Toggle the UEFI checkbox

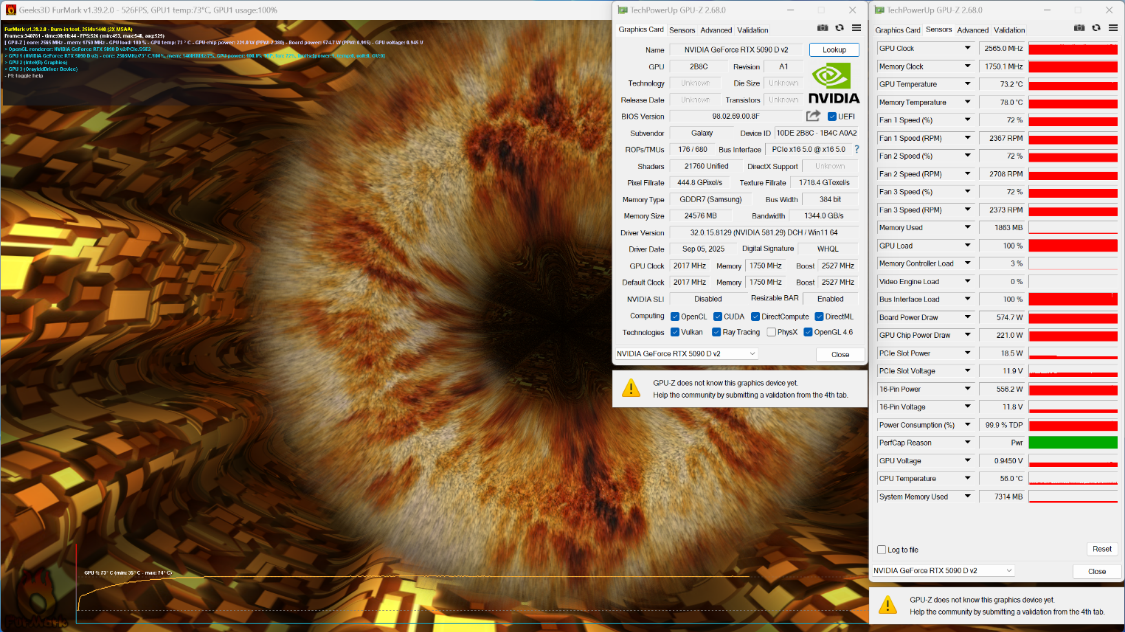[x=832, y=116]
